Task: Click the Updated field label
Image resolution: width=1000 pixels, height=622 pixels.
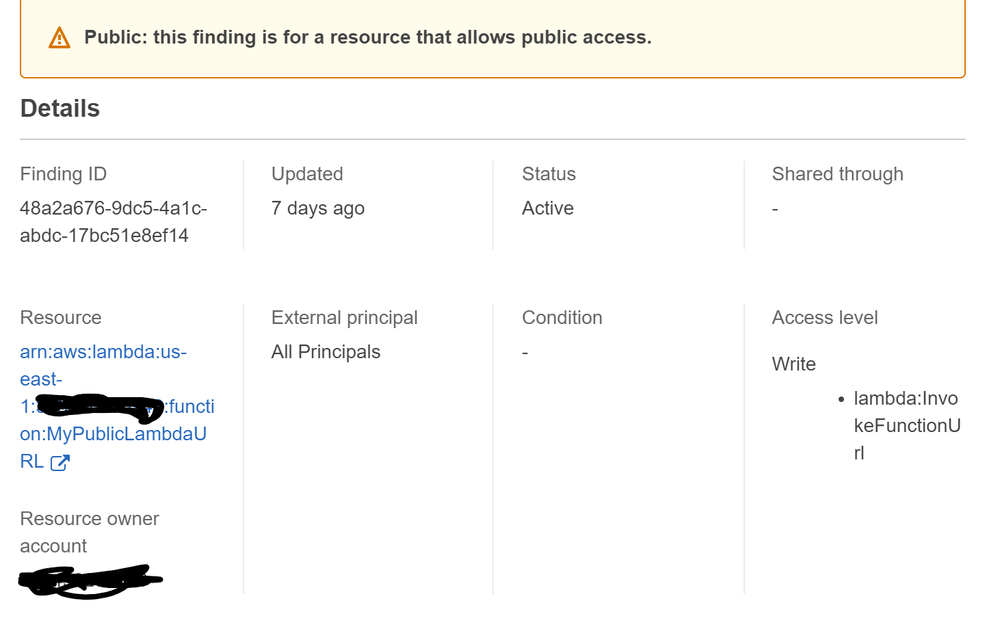Action: point(307,174)
